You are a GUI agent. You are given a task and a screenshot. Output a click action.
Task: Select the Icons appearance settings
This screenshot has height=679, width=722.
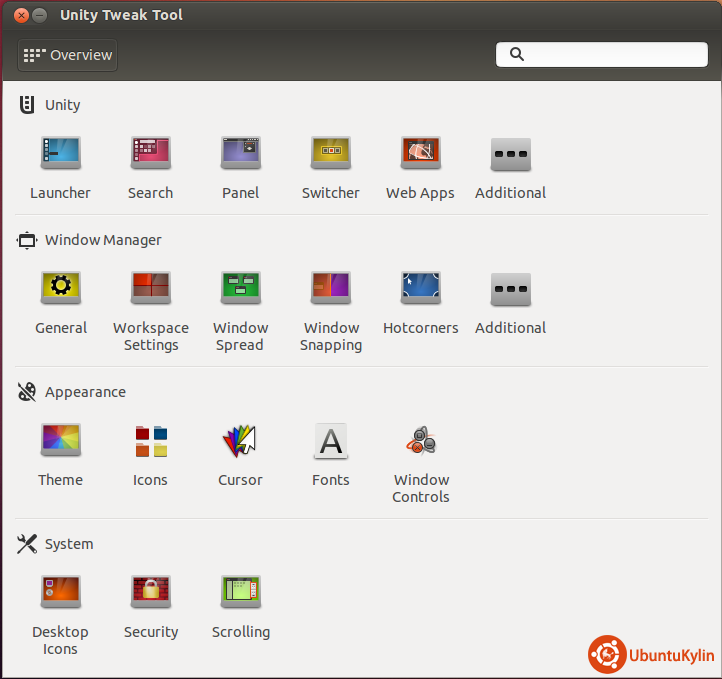(x=150, y=441)
